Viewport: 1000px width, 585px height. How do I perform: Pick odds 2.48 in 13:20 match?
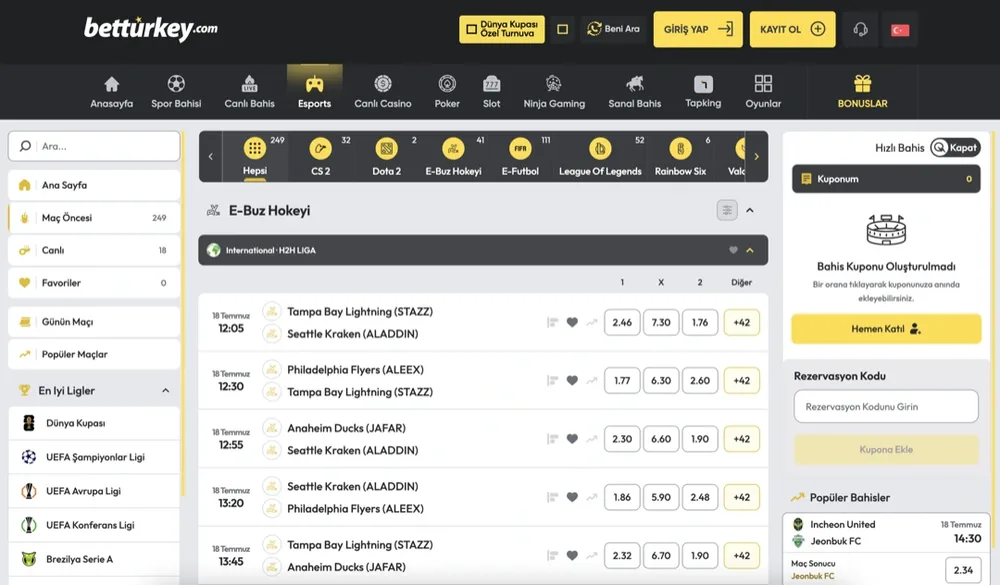pyautogui.click(x=700, y=497)
